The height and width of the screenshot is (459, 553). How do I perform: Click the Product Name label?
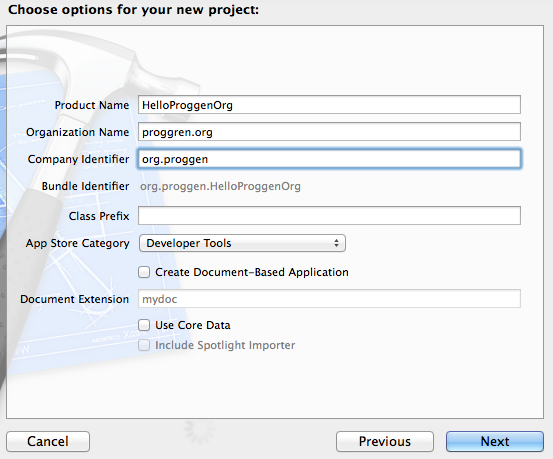tap(92, 105)
